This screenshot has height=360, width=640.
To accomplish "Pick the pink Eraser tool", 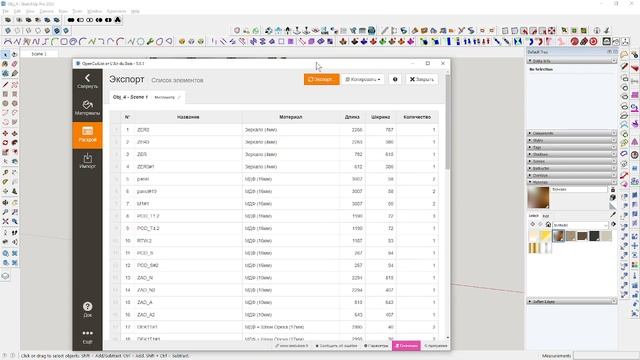I will click(x=15, y=64).
